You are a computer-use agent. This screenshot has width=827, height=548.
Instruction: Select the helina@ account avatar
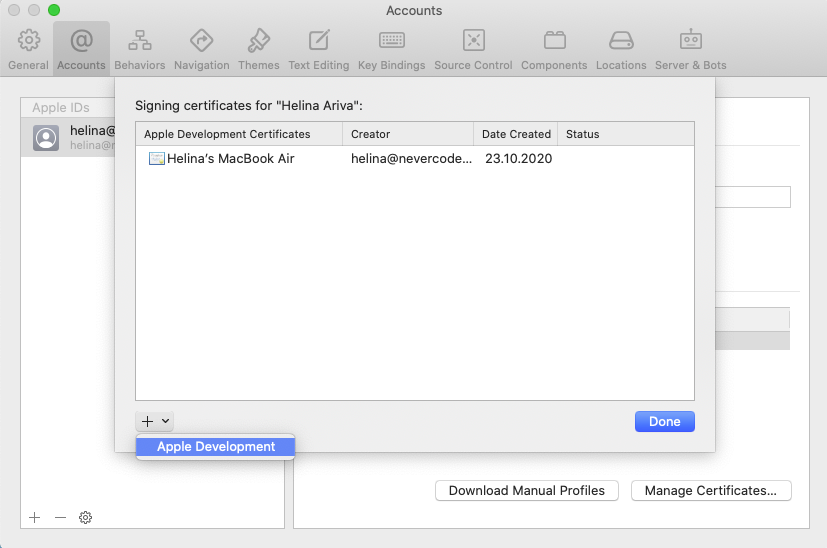coord(46,138)
